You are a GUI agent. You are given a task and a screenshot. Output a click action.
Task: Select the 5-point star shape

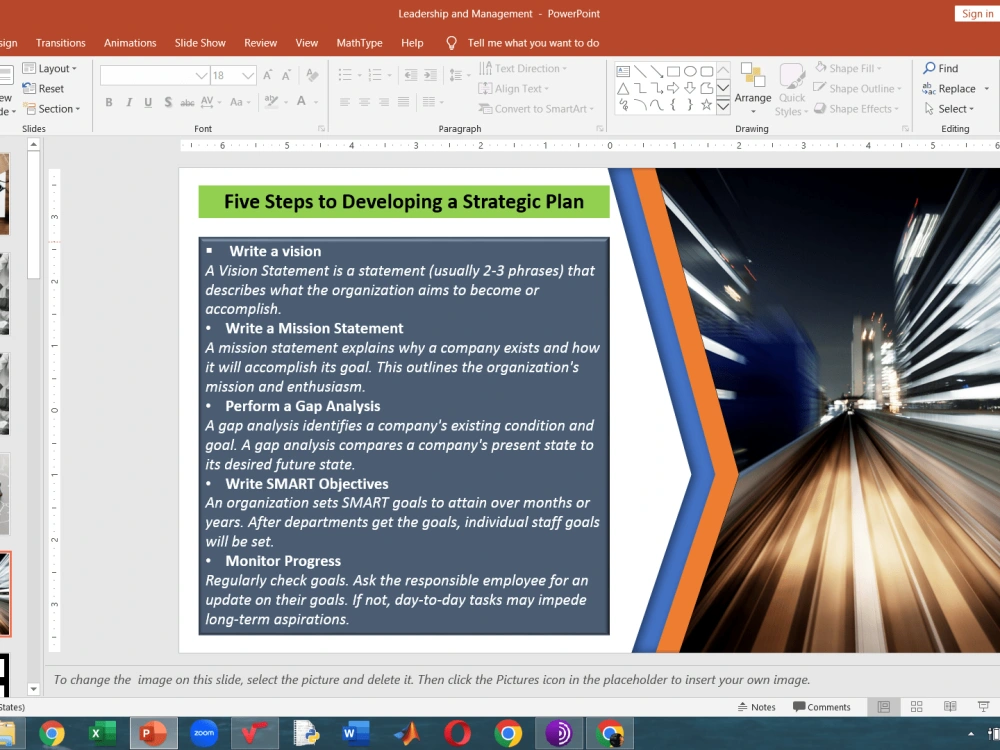[707, 105]
